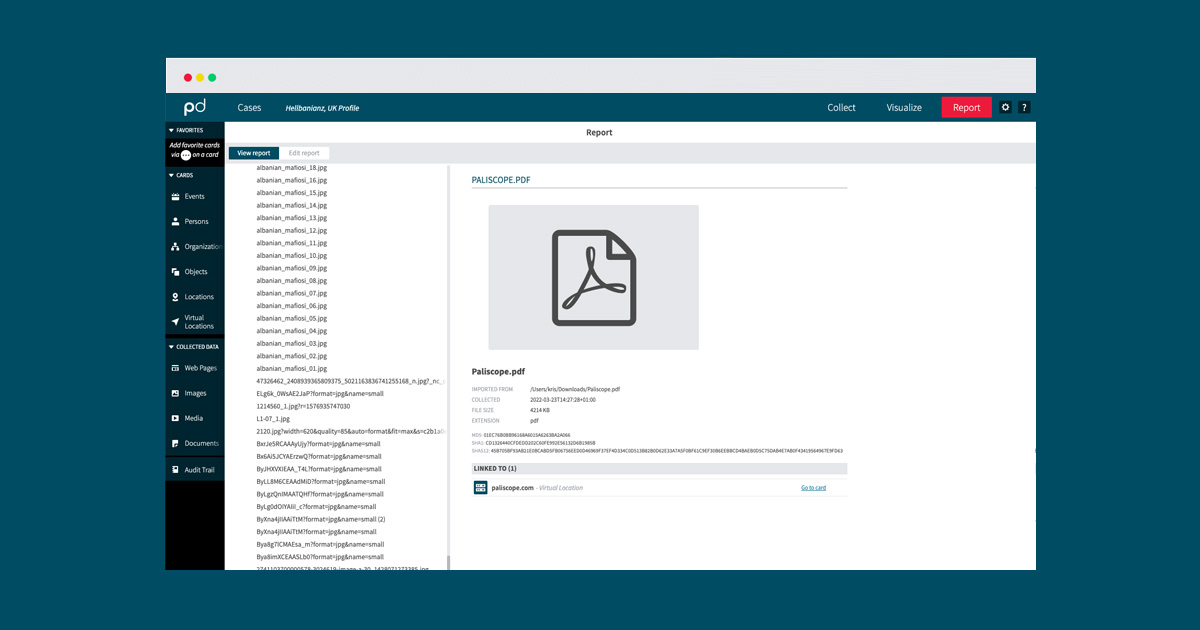This screenshot has width=1200, height=630.
Task: Select the View report tab
Action: (x=254, y=153)
